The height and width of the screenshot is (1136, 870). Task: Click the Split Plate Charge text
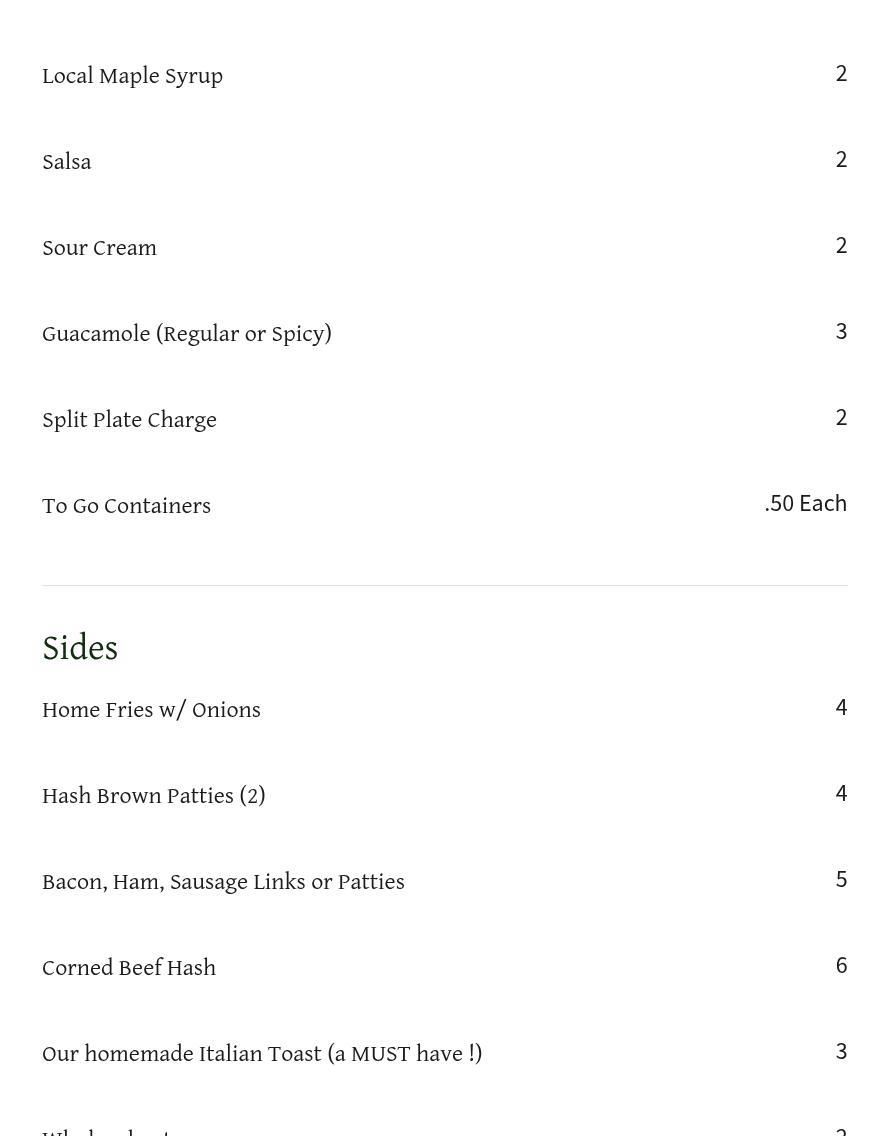click(x=129, y=420)
